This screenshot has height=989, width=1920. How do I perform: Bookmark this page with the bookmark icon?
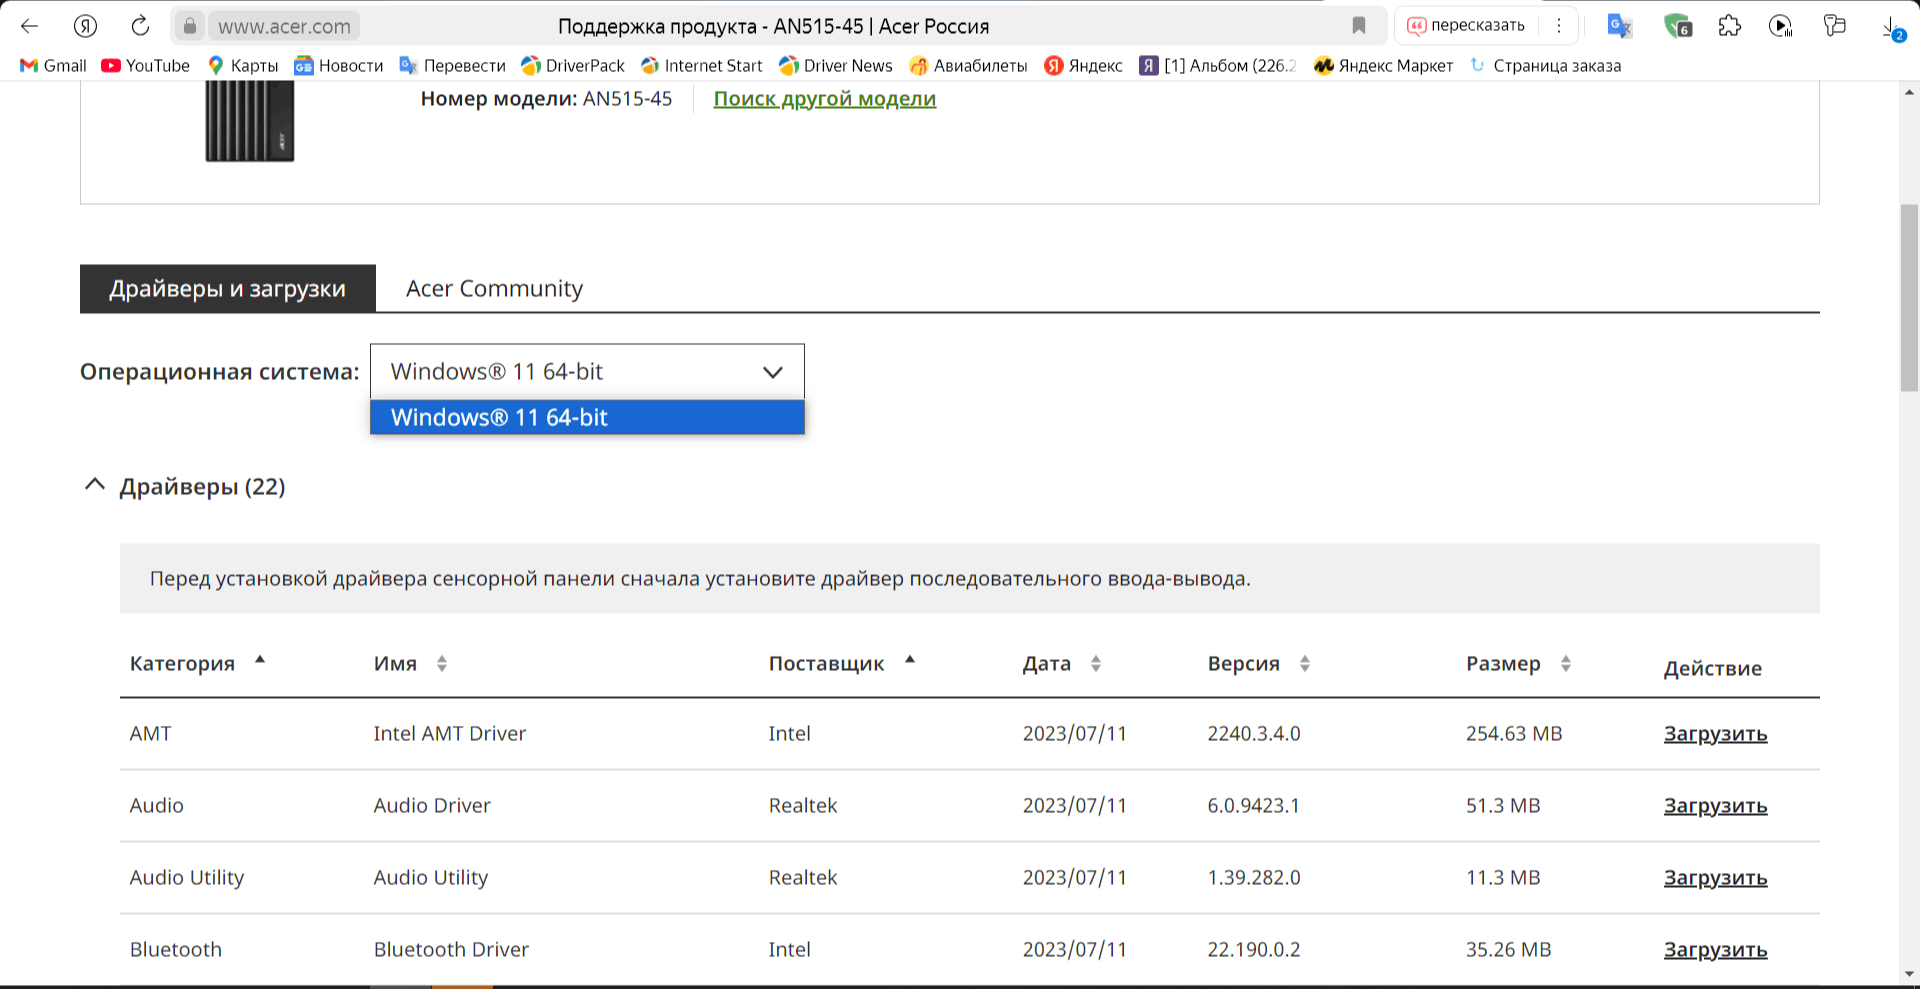(x=1359, y=26)
